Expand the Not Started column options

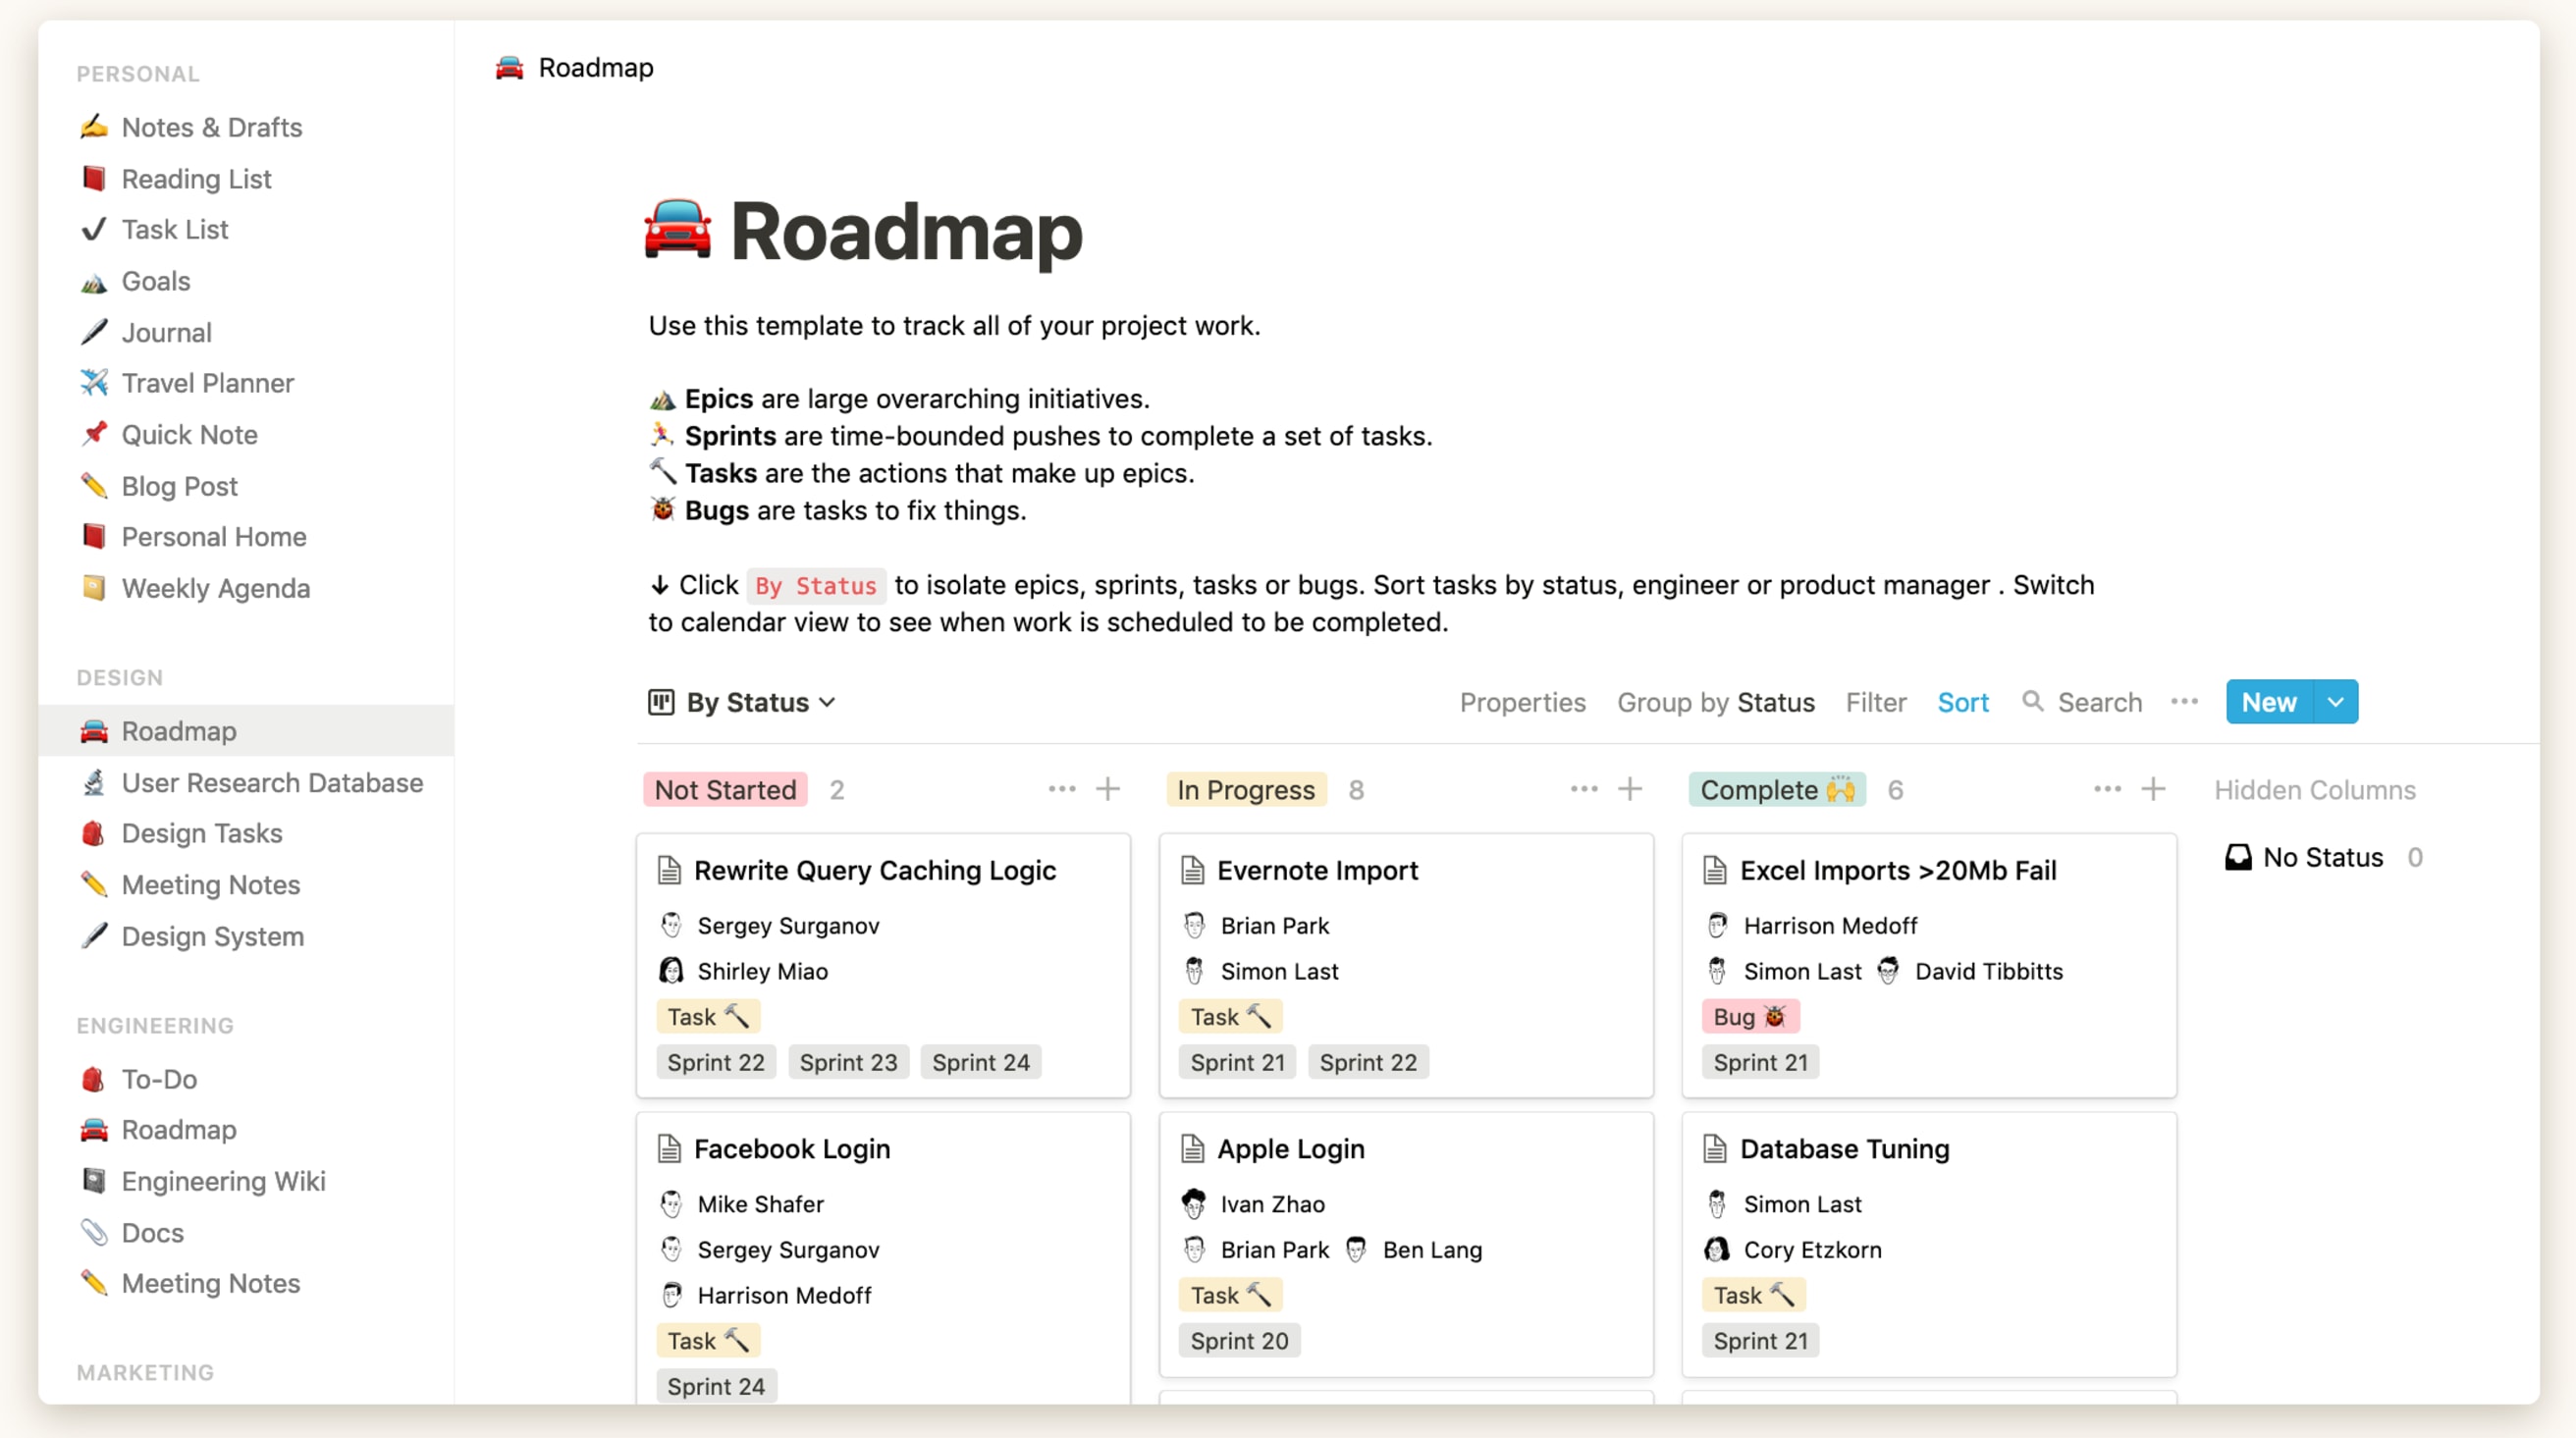(1060, 787)
